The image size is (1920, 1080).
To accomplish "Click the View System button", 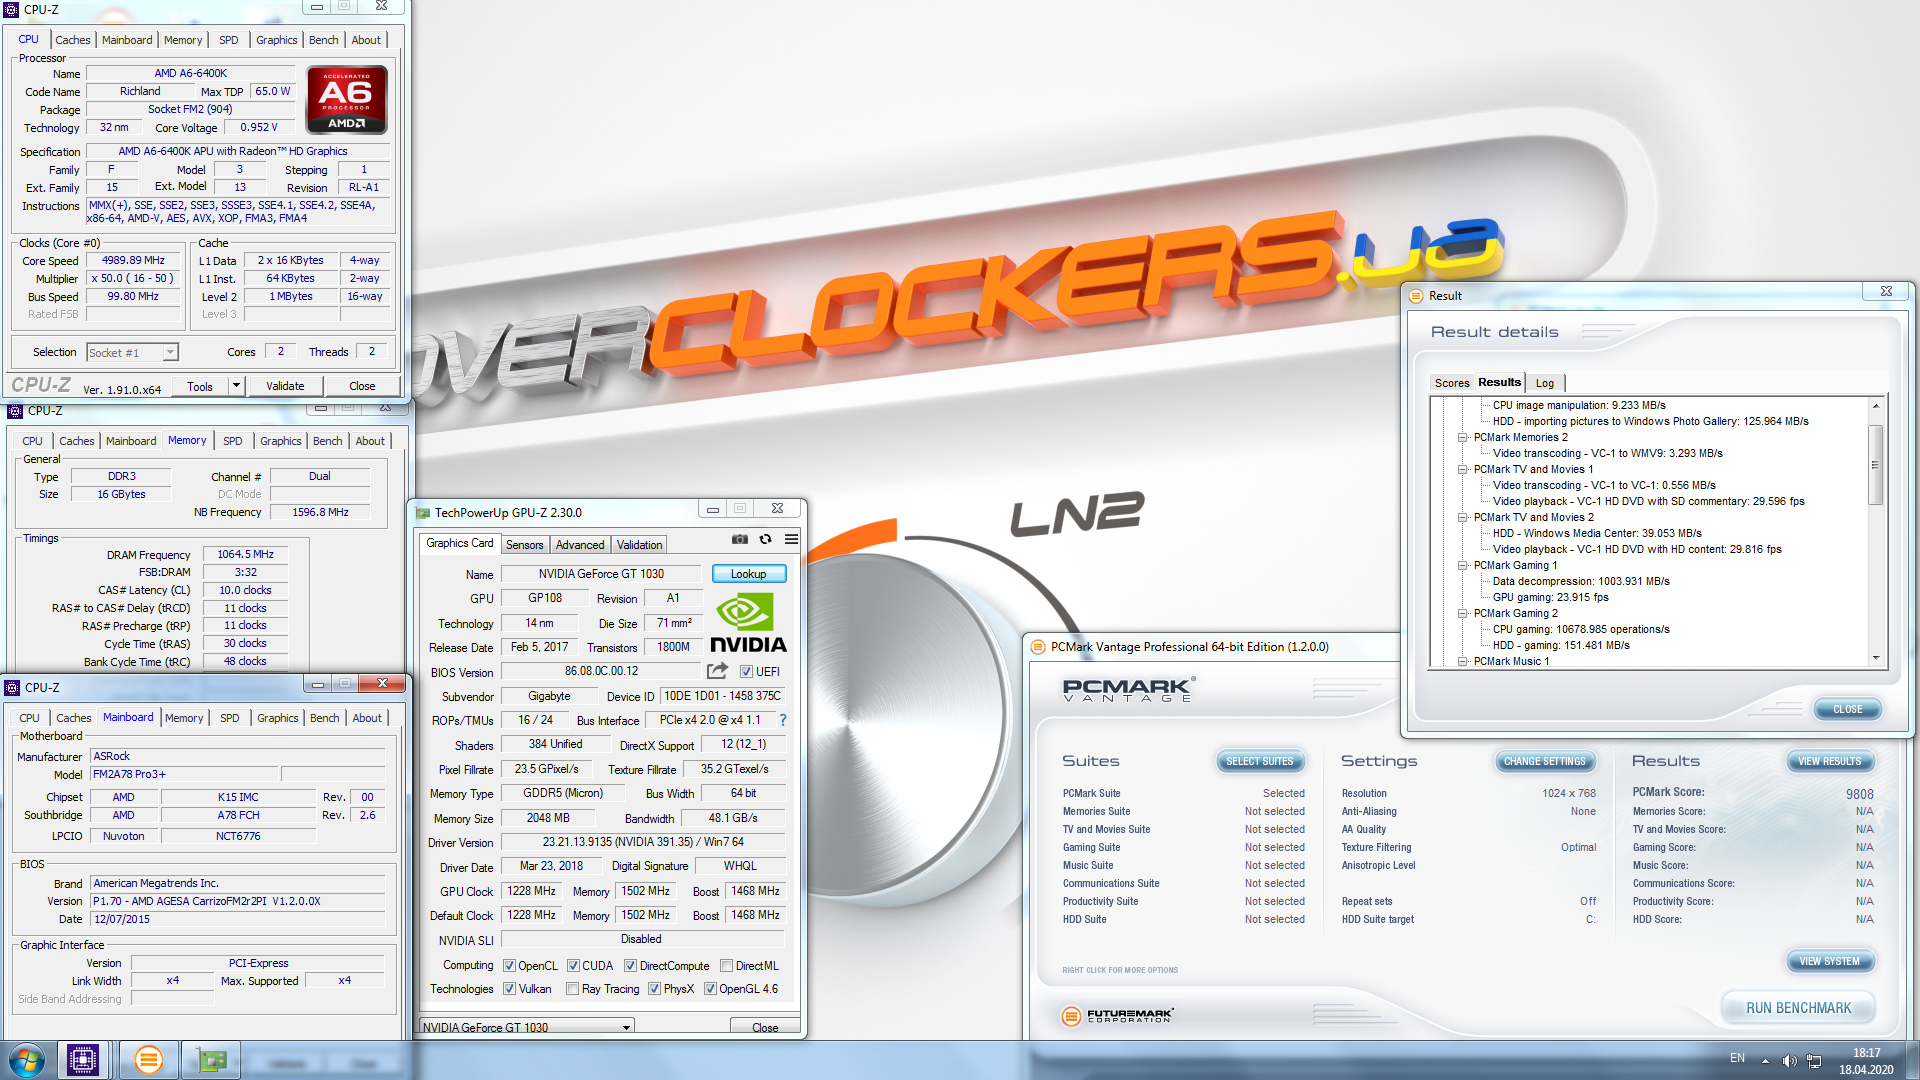I will tap(1830, 962).
